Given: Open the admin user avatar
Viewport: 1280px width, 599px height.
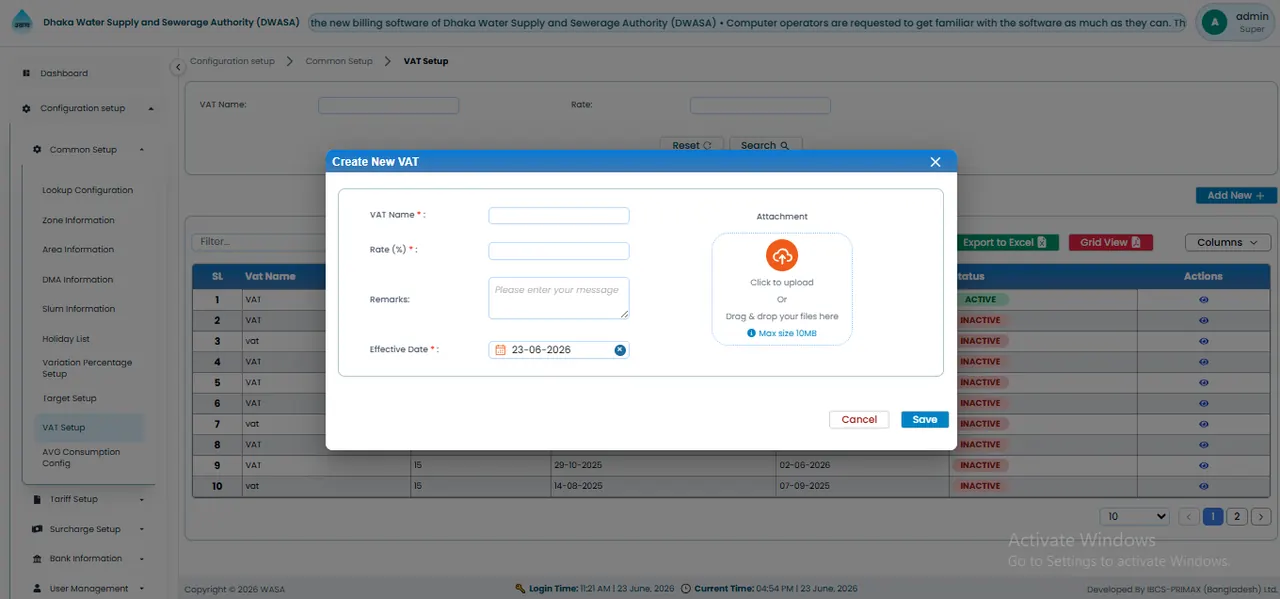Looking at the screenshot, I should pos(1214,22).
